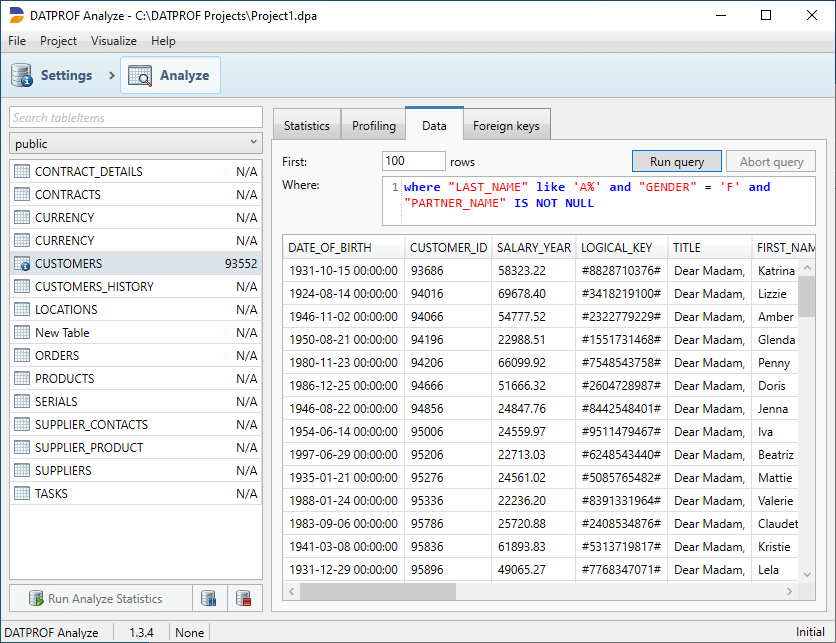836x643 pixels.
Task: Click the Settings database icon
Action: click(x=22, y=75)
